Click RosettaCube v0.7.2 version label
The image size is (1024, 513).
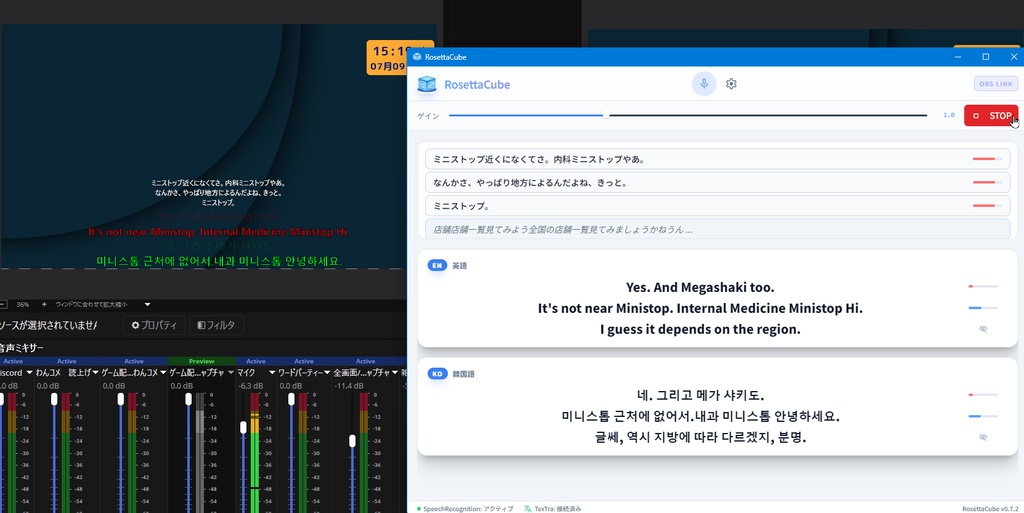(x=990, y=508)
